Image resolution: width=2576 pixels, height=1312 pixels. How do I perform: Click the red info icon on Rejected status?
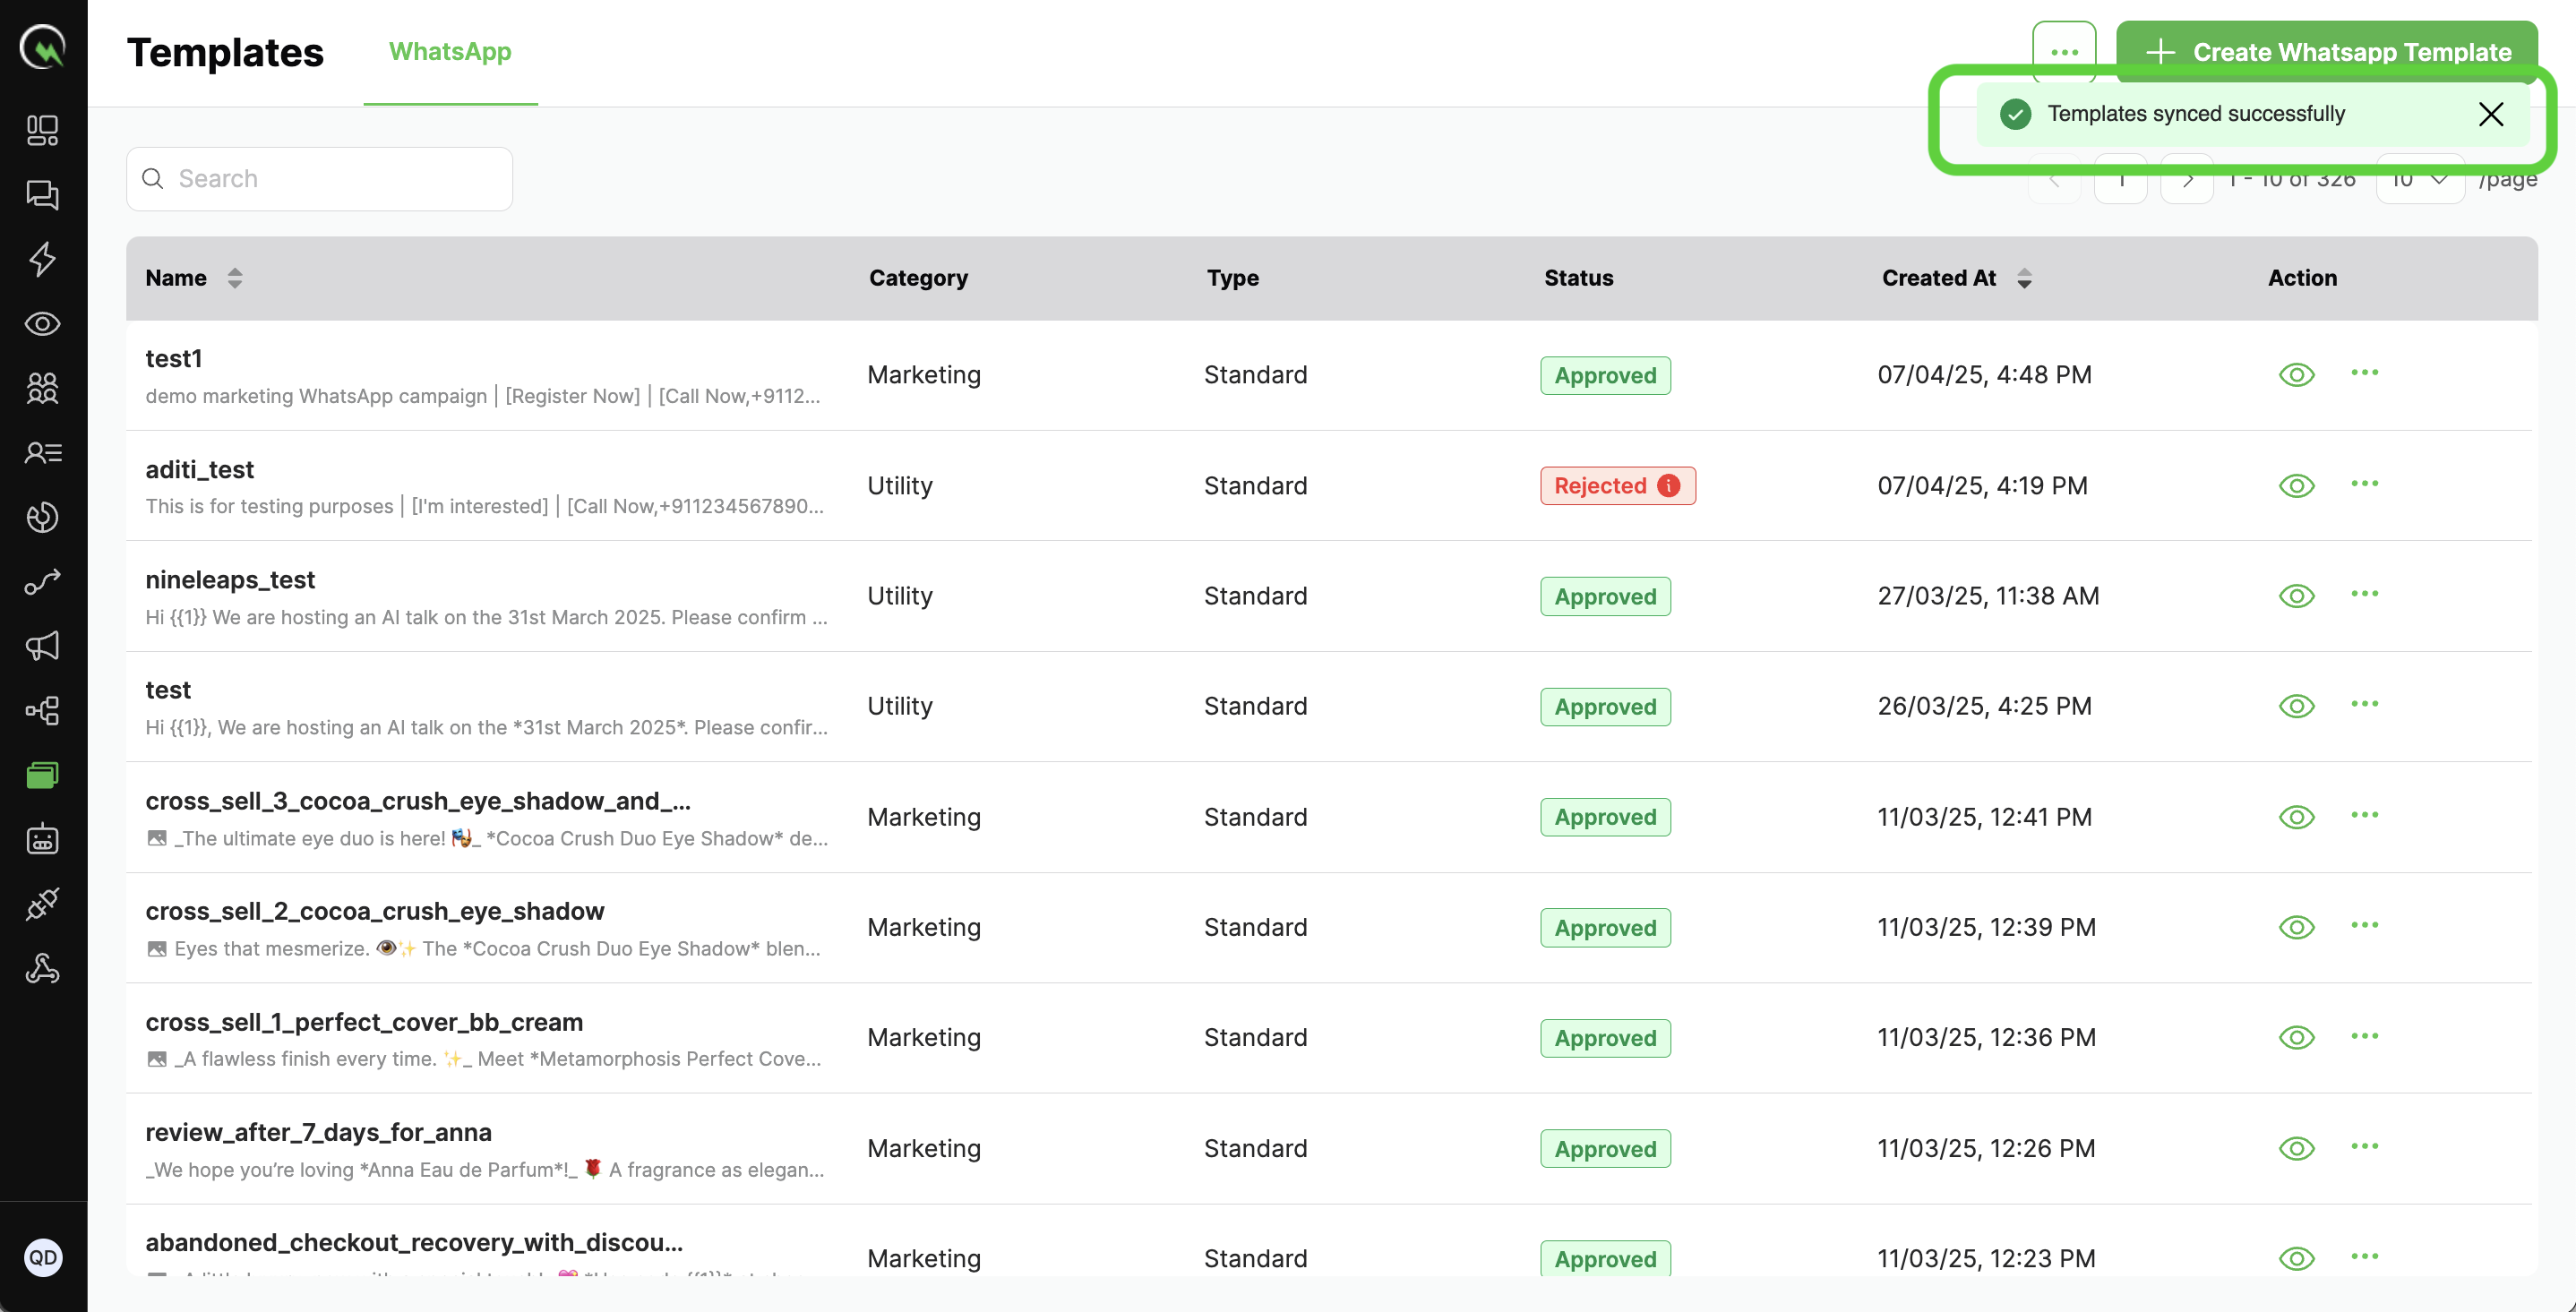click(x=1668, y=486)
